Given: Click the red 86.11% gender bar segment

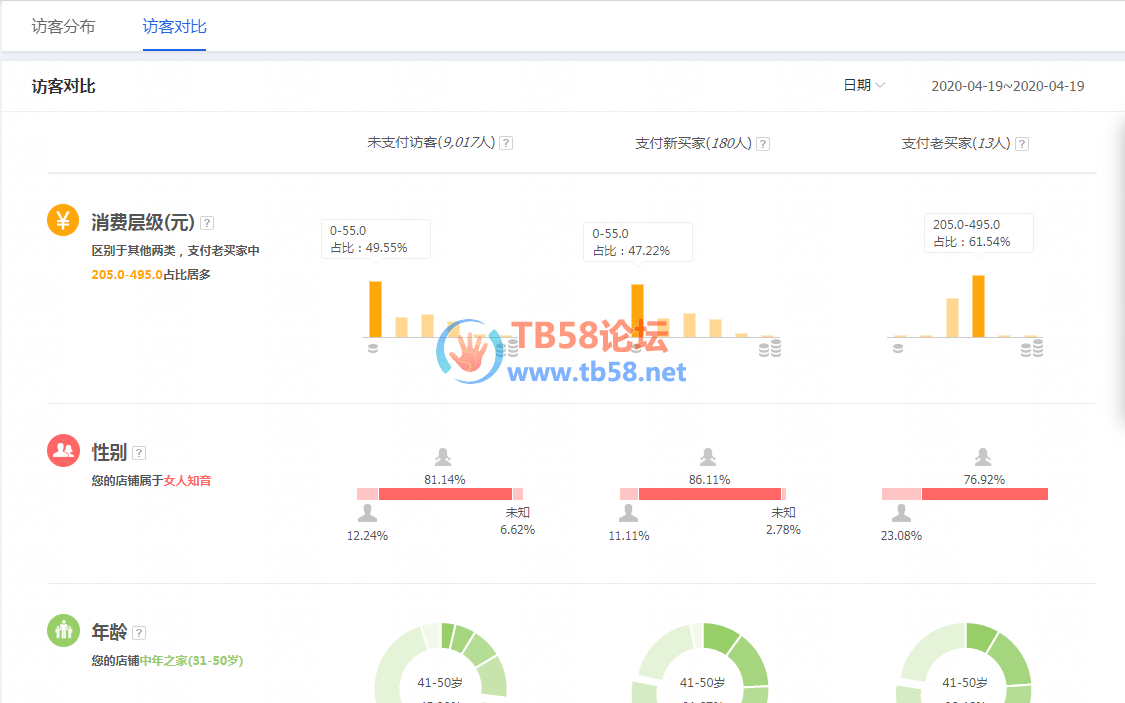Looking at the screenshot, I should pos(710,494).
